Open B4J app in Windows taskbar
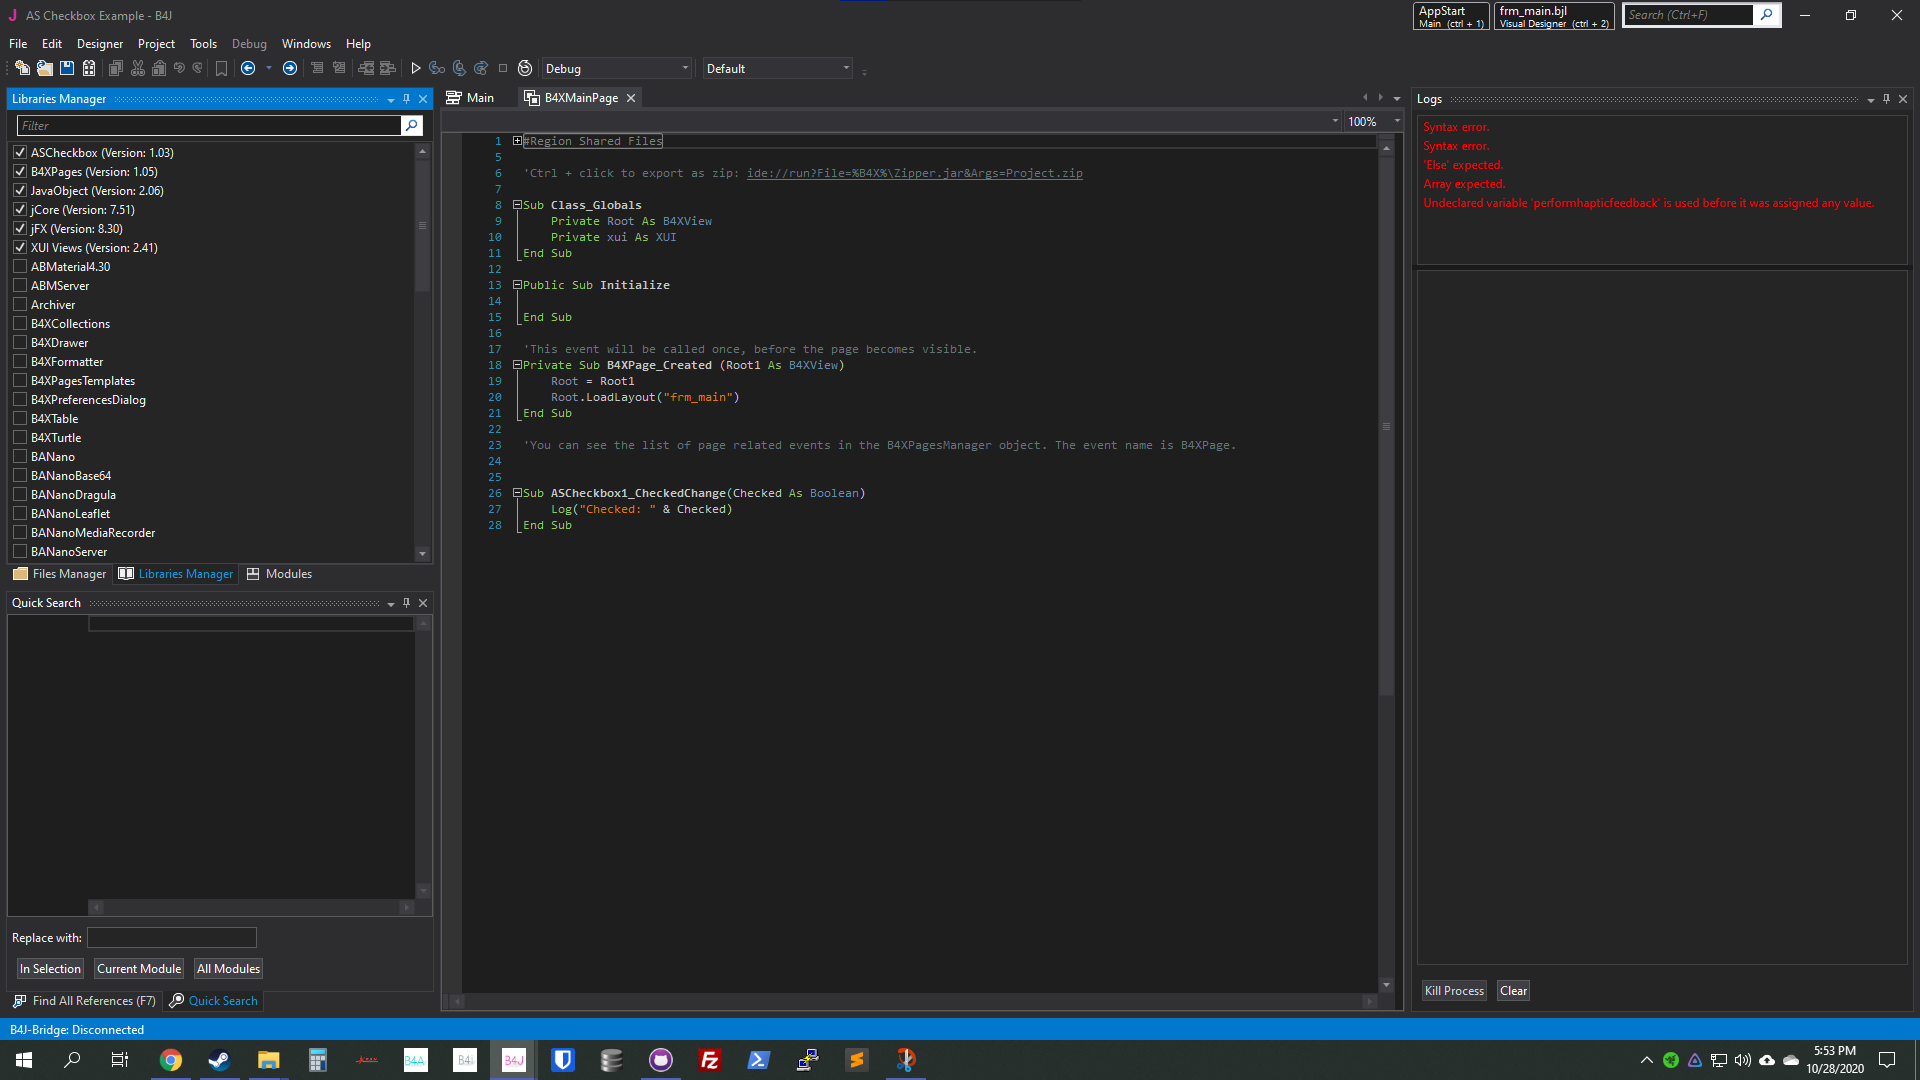1920x1080 pixels. (514, 1060)
